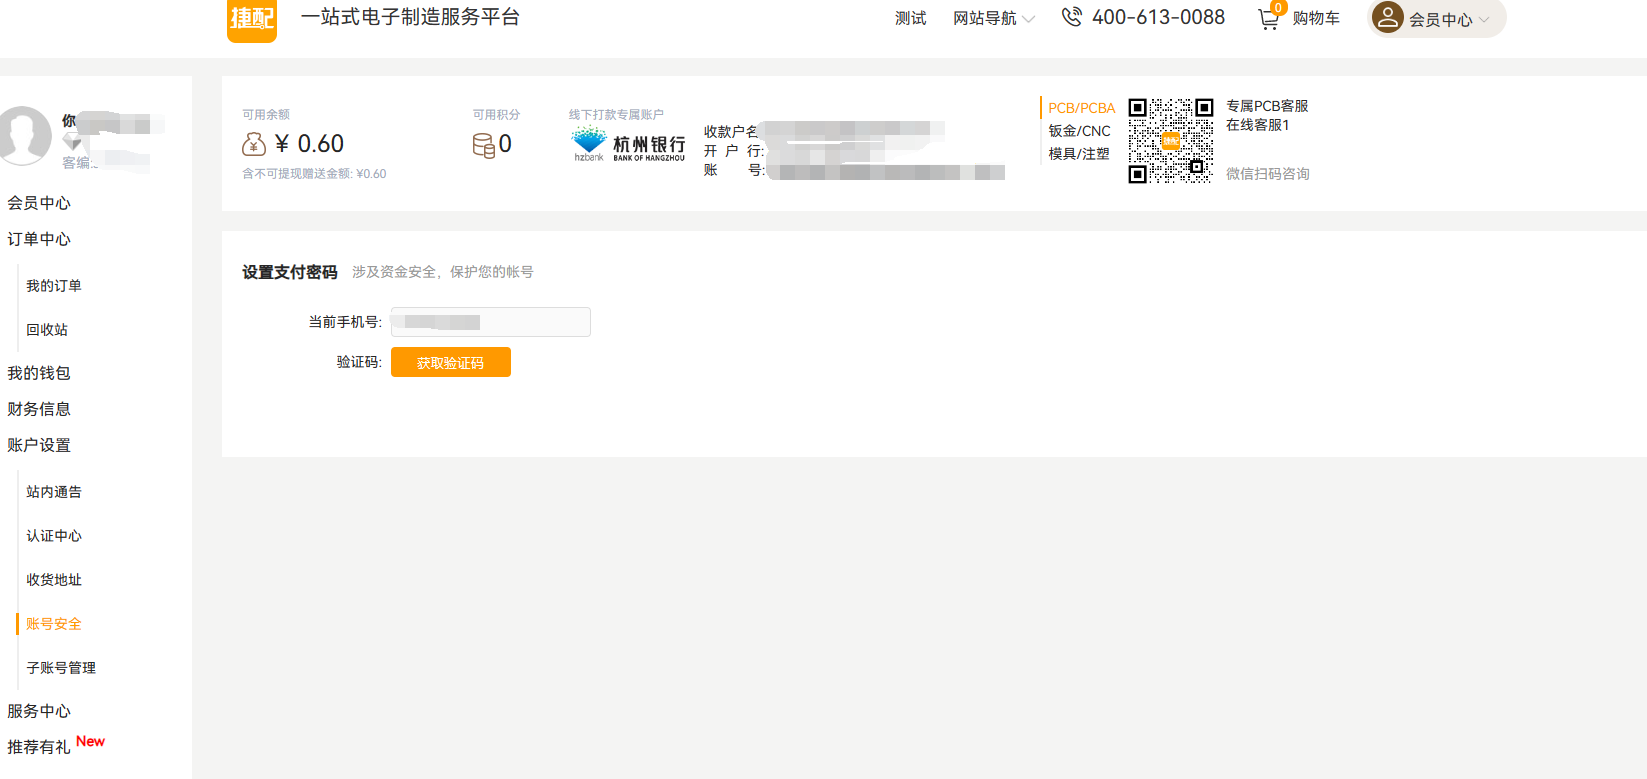This screenshot has width=1647, height=779.
Task: Click the Bank of Hangzhou logo
Action: click(x=629, y=144)
